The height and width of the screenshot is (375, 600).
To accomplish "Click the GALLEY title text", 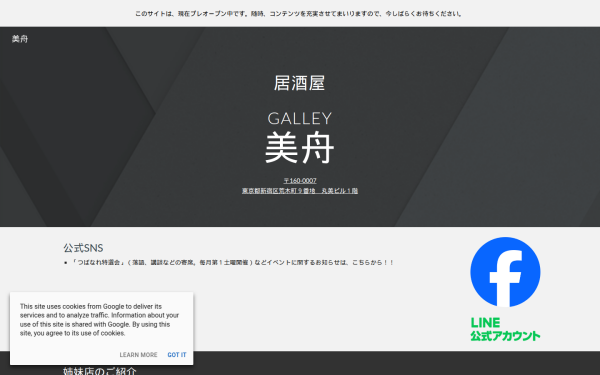I will point(300,118).
